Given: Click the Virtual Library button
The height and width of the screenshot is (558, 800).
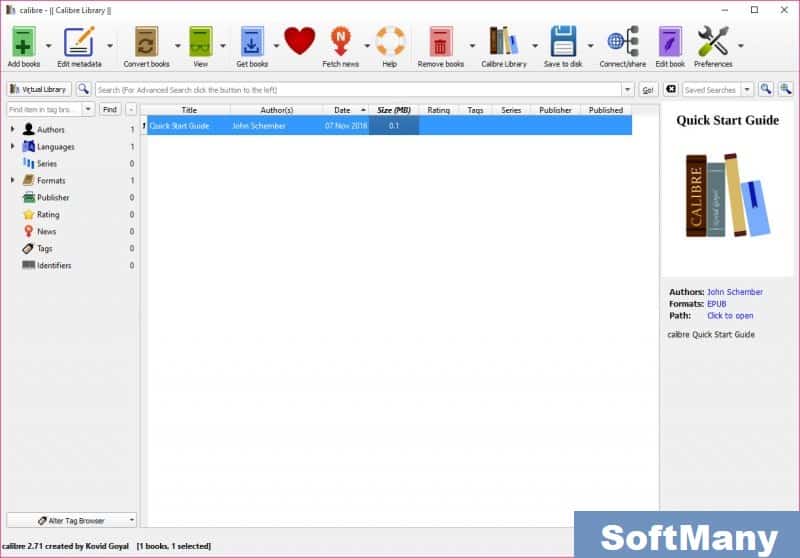Looking at the screenshot, I should pos(39,89).
